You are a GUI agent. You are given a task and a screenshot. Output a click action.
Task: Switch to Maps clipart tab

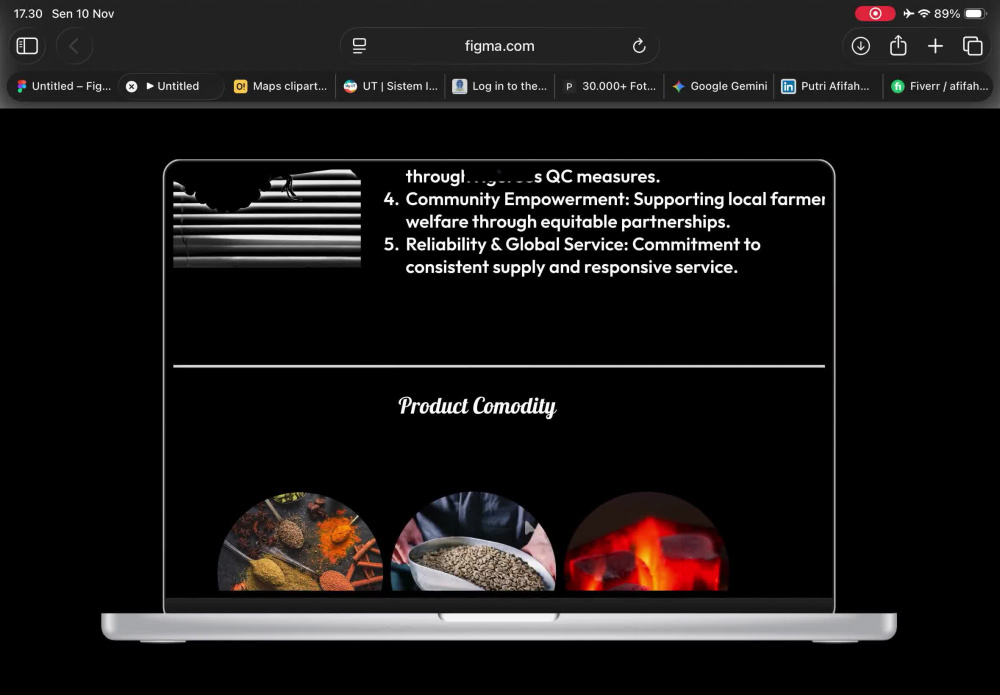click(281, 86)
